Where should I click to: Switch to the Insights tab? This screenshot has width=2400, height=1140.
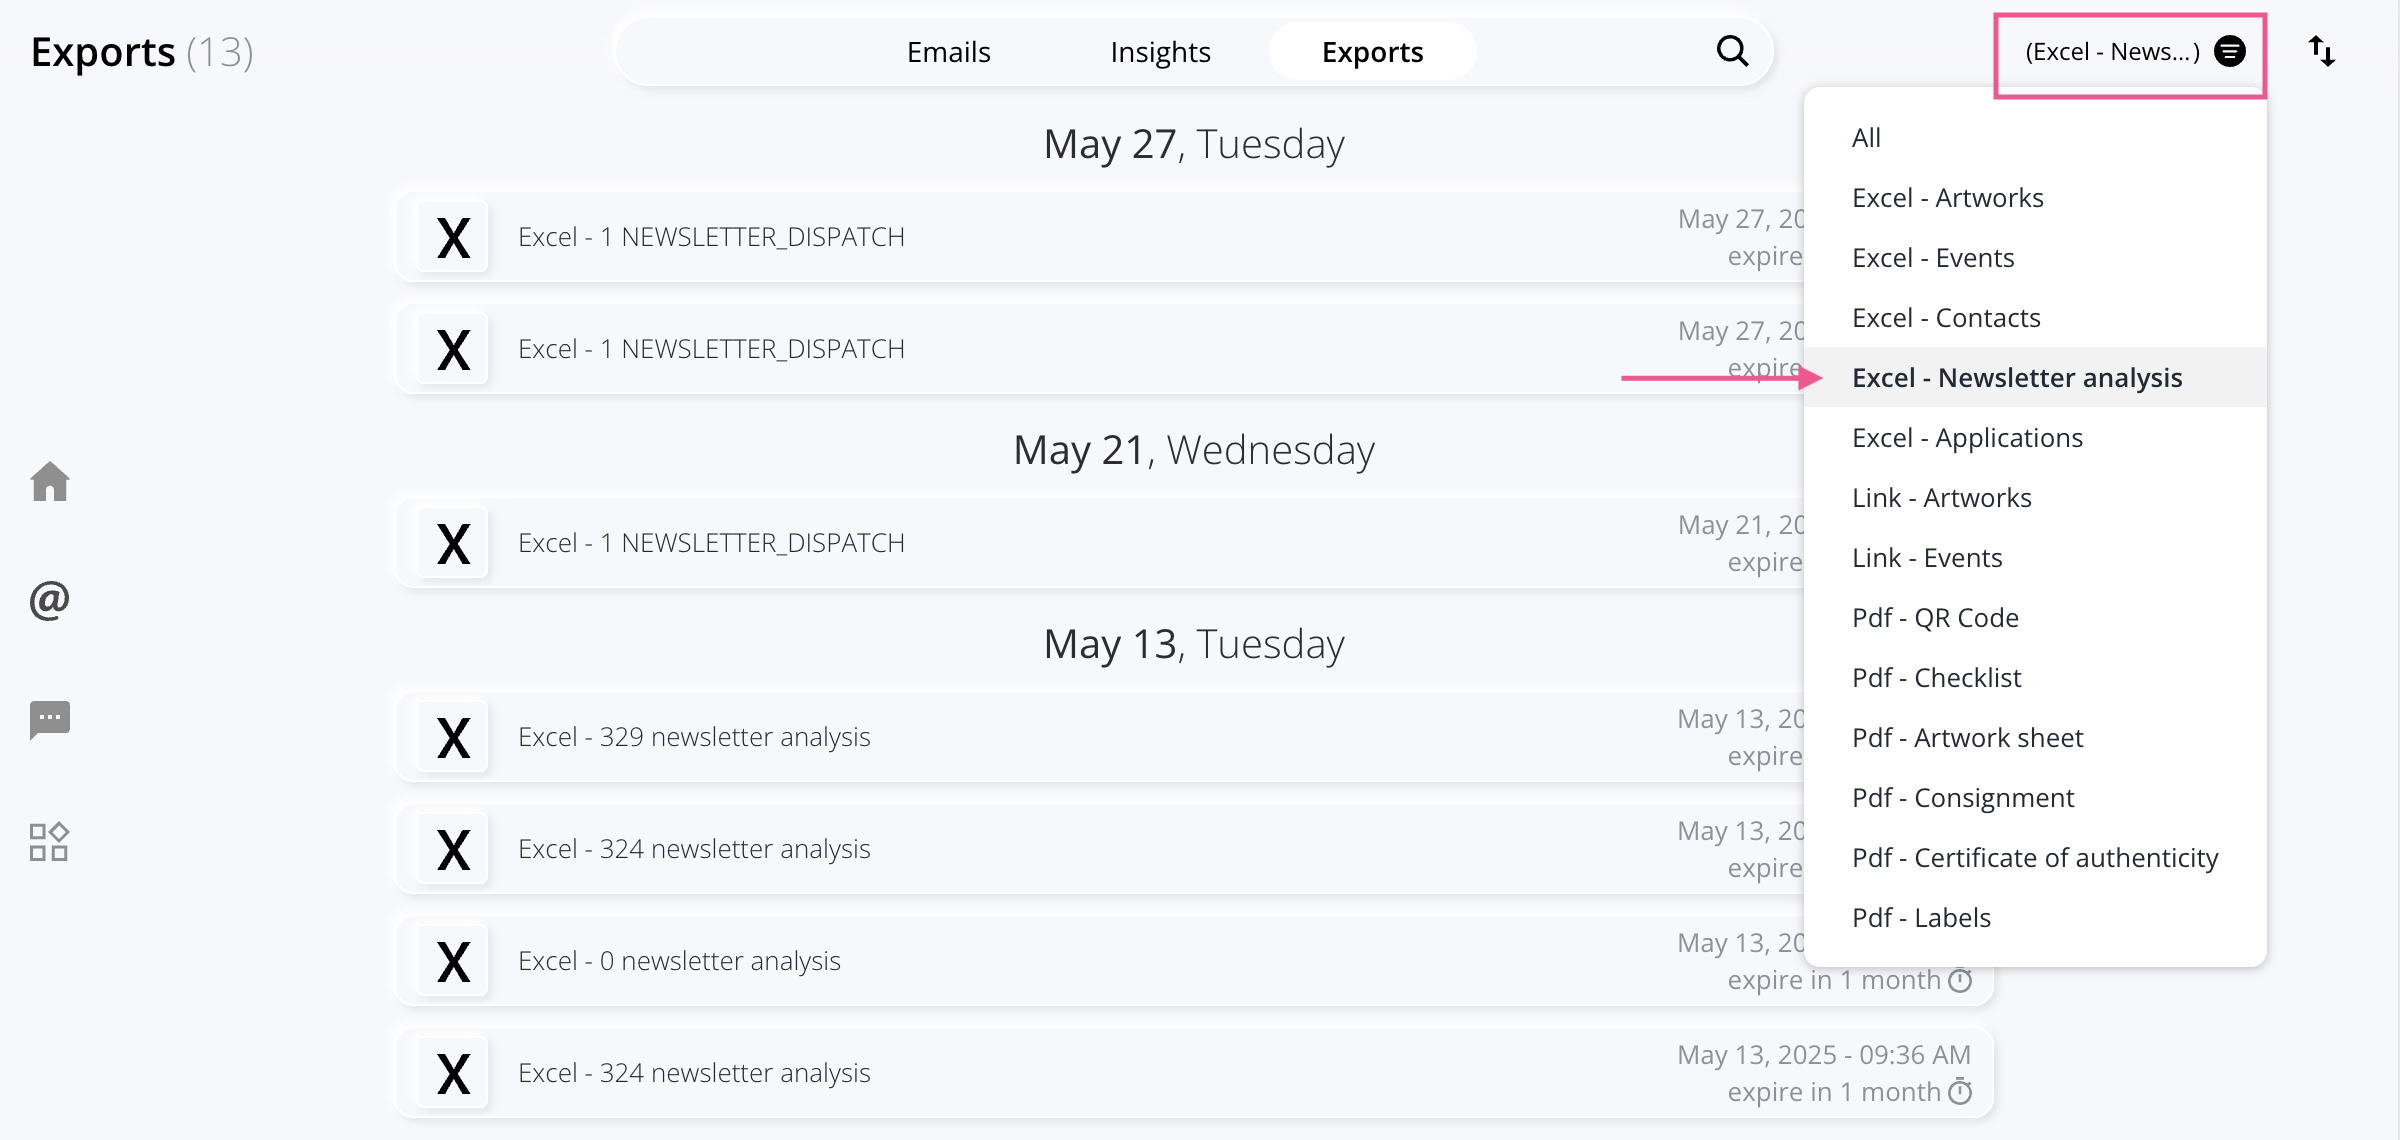click(x=1160, y=52)
